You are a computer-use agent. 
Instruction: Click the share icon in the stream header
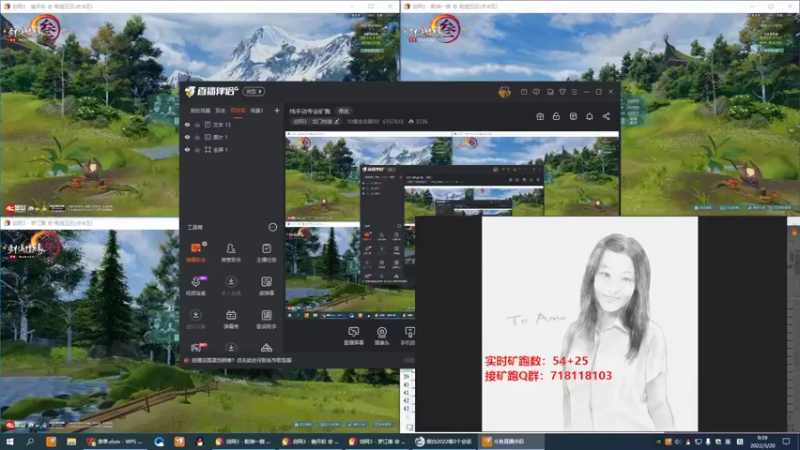pos(606,116)
